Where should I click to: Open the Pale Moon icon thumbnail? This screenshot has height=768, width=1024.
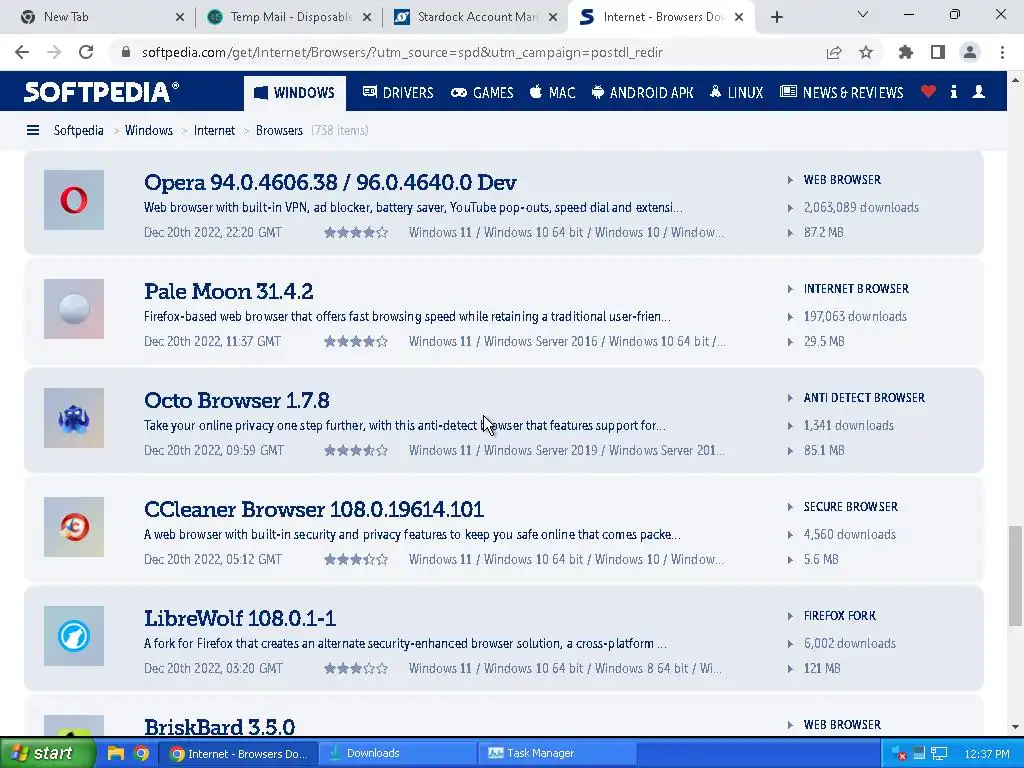[x=74, y=309]
